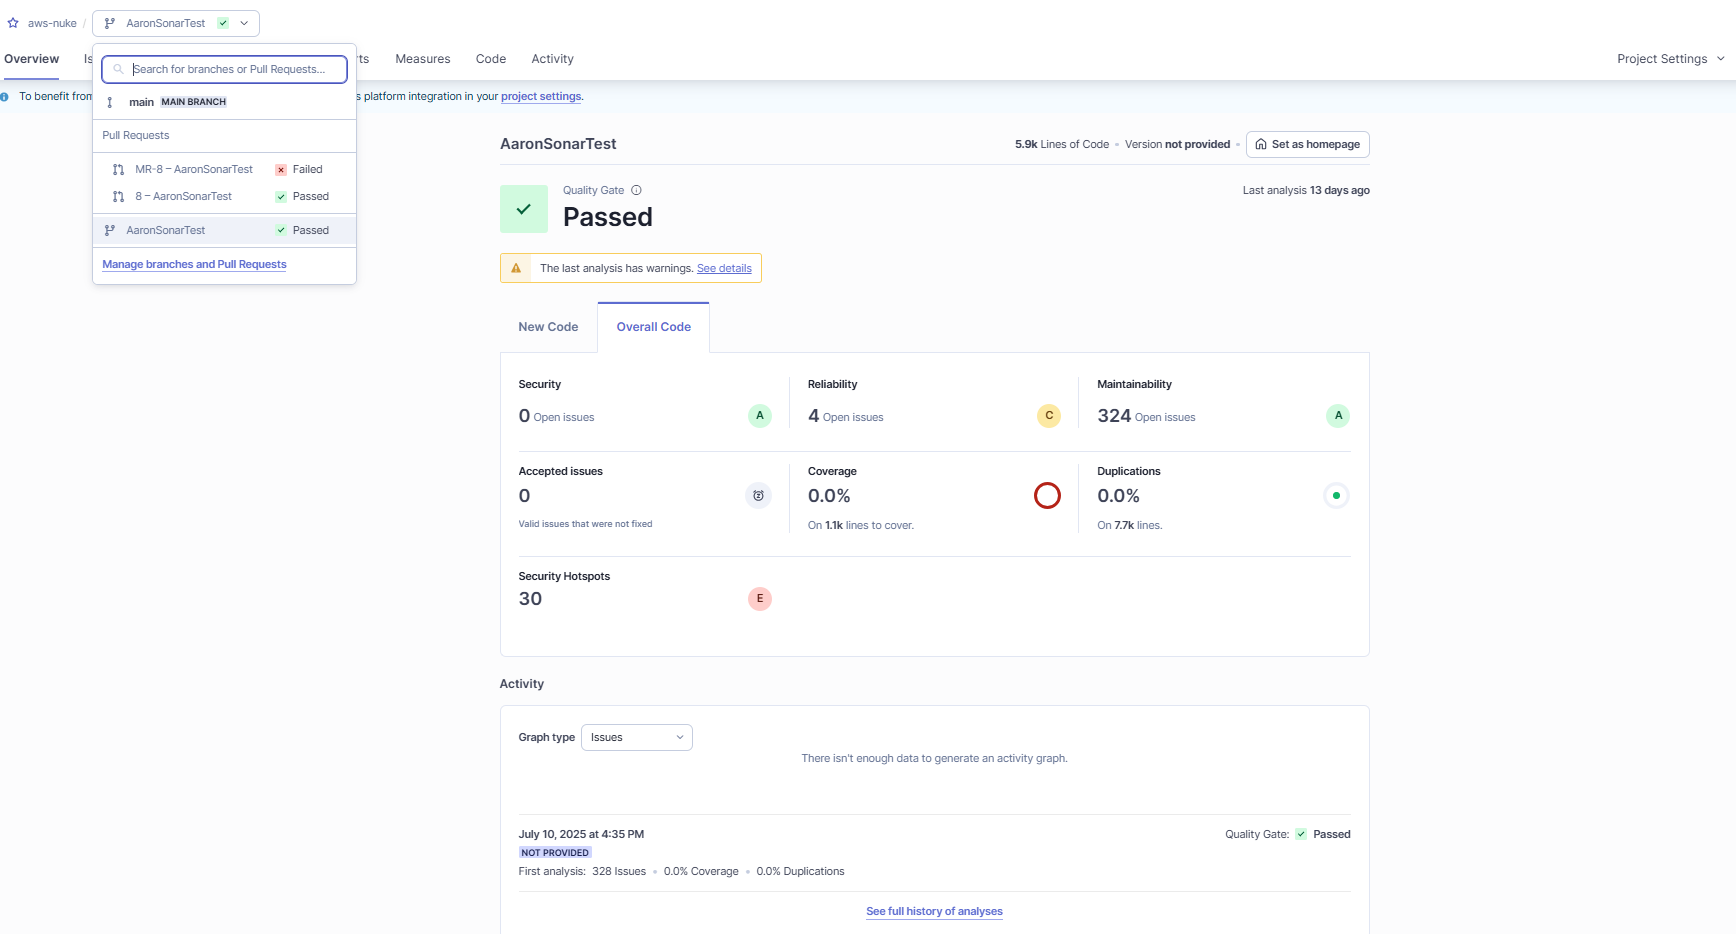Open Manage branches and Pull Requests link

point(194,265)
